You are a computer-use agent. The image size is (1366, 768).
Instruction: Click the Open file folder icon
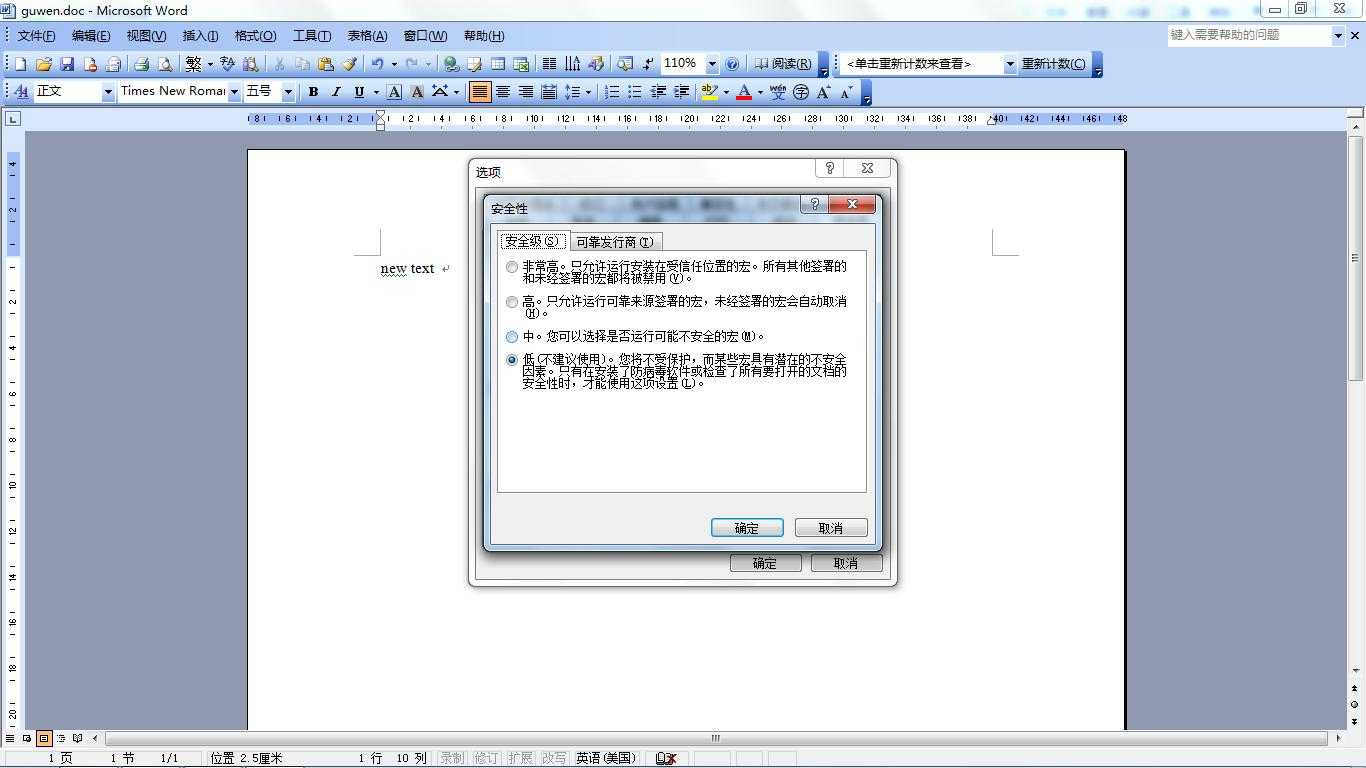tap(44, 64)
